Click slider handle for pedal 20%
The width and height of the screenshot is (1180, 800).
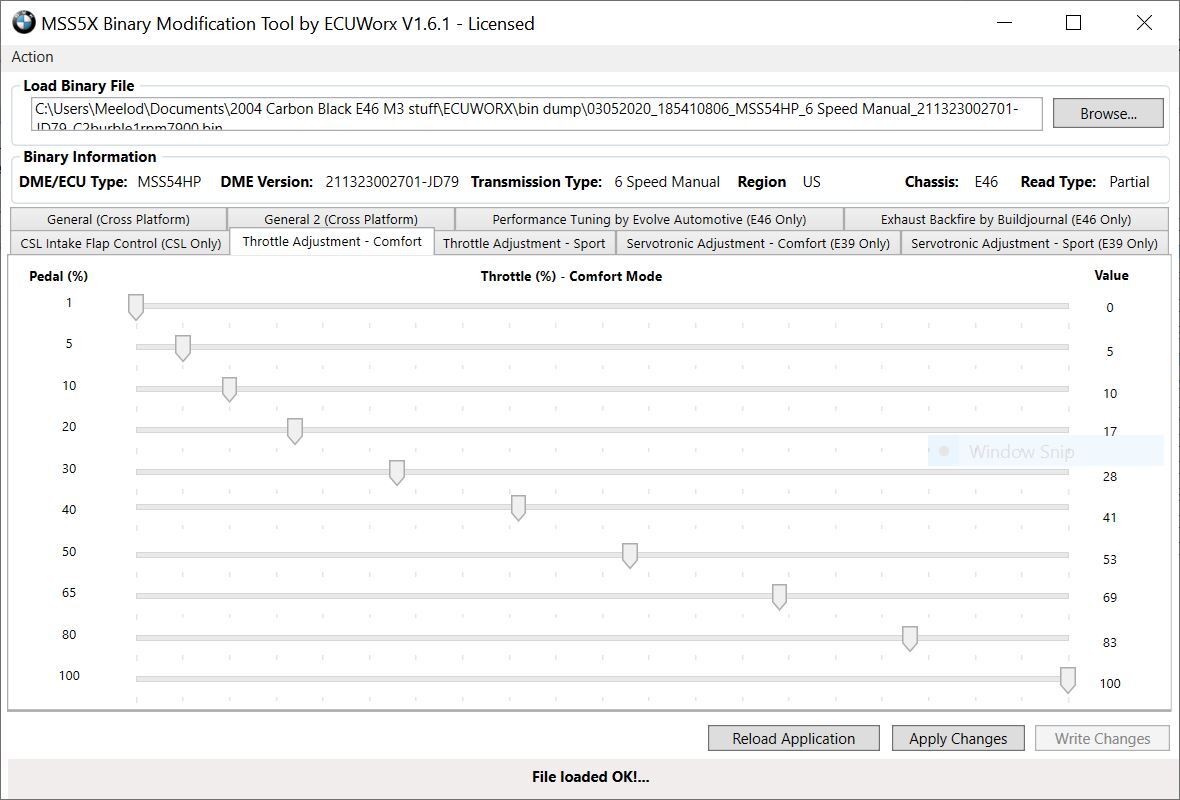[295, 431]
